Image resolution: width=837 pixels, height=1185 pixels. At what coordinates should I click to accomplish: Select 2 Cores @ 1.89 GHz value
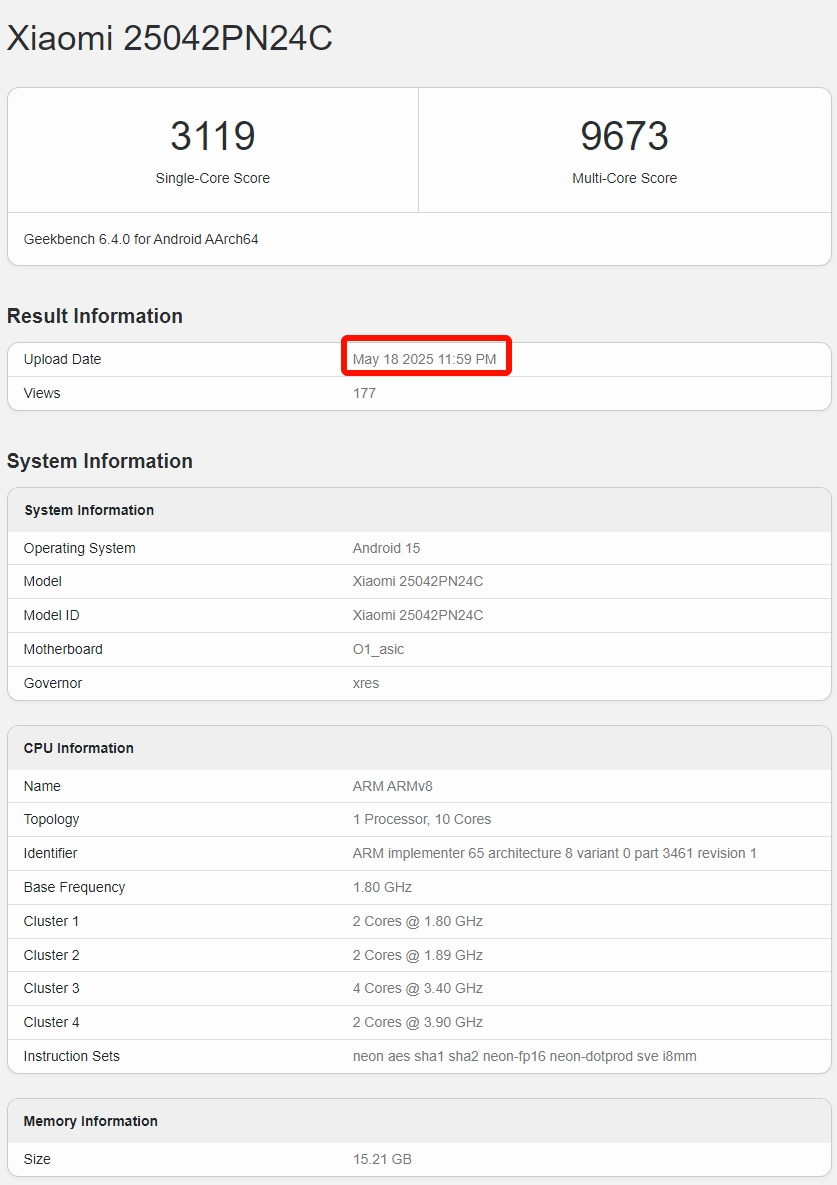[x=418, y=955]
